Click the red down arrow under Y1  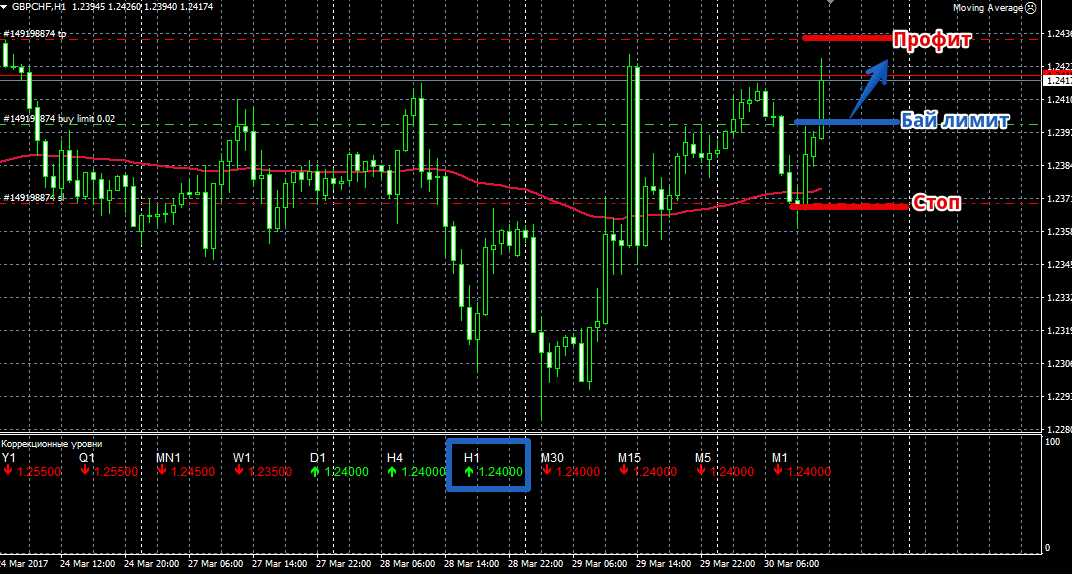pyautogui.click(x=7, y=472)
